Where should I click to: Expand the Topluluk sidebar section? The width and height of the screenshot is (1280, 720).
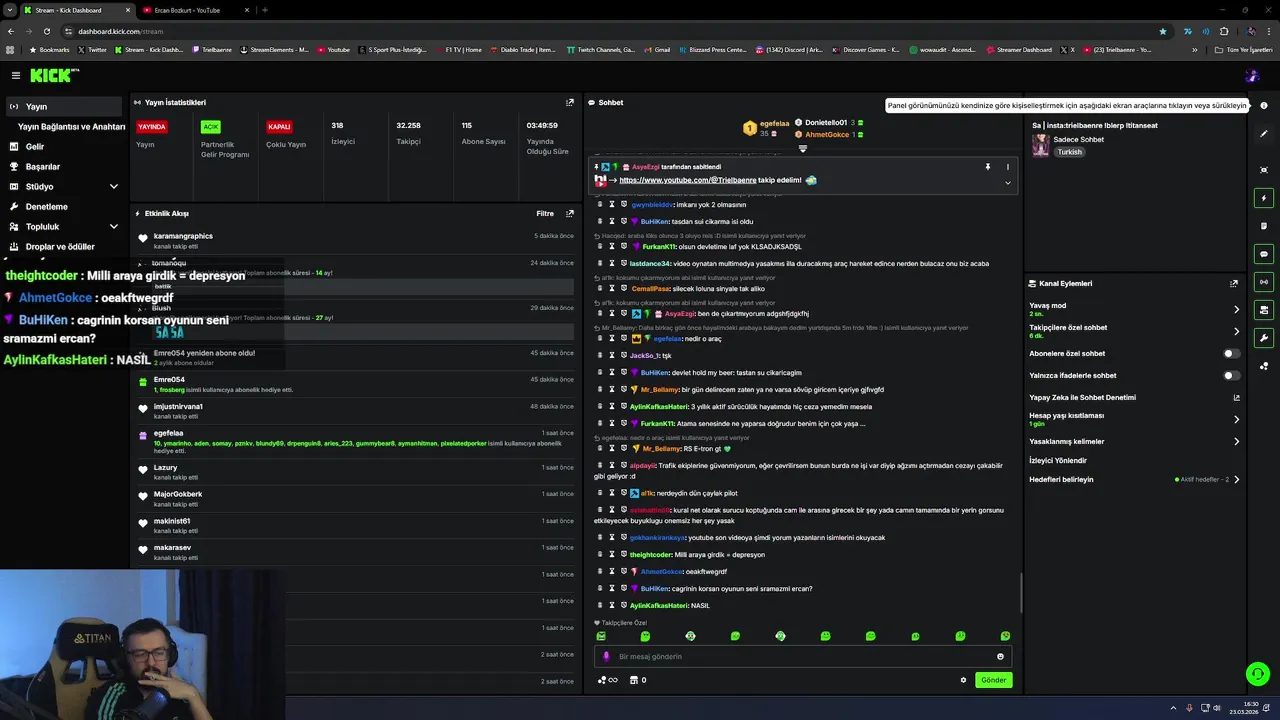coord(113,226)
